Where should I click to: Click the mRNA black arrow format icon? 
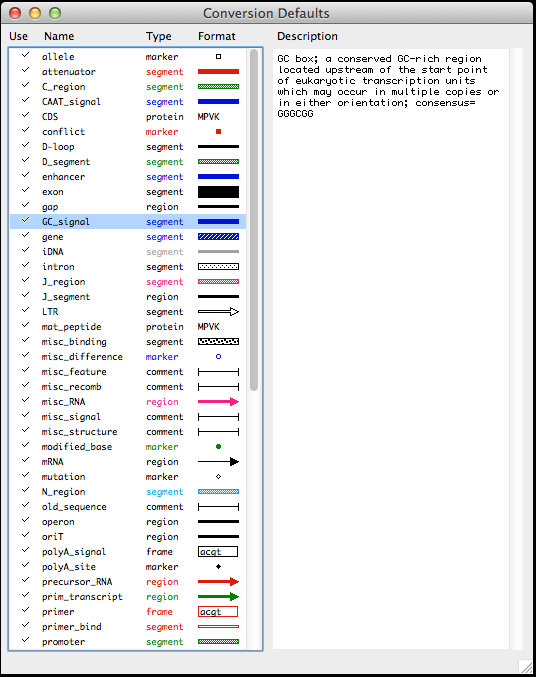(218, 462)
